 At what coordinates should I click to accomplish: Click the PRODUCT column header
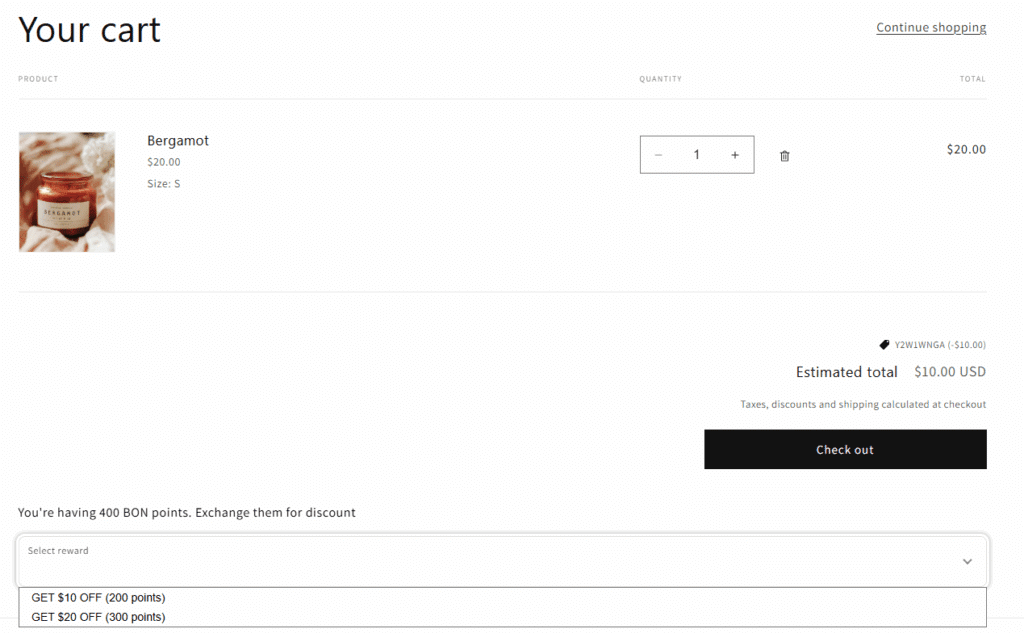(x=38, y=79)
